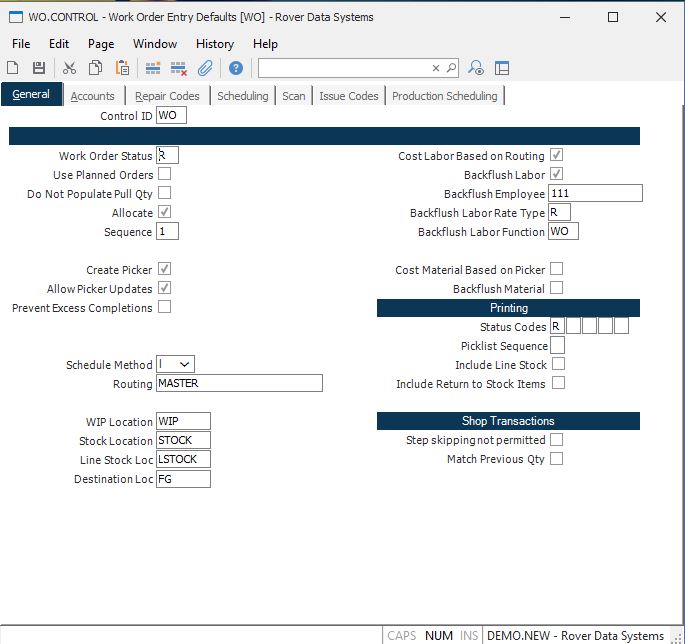The height and width of the screenshot is (644, 685).
Task: Click the Cut scissors icon
Action: click(69, 68)
